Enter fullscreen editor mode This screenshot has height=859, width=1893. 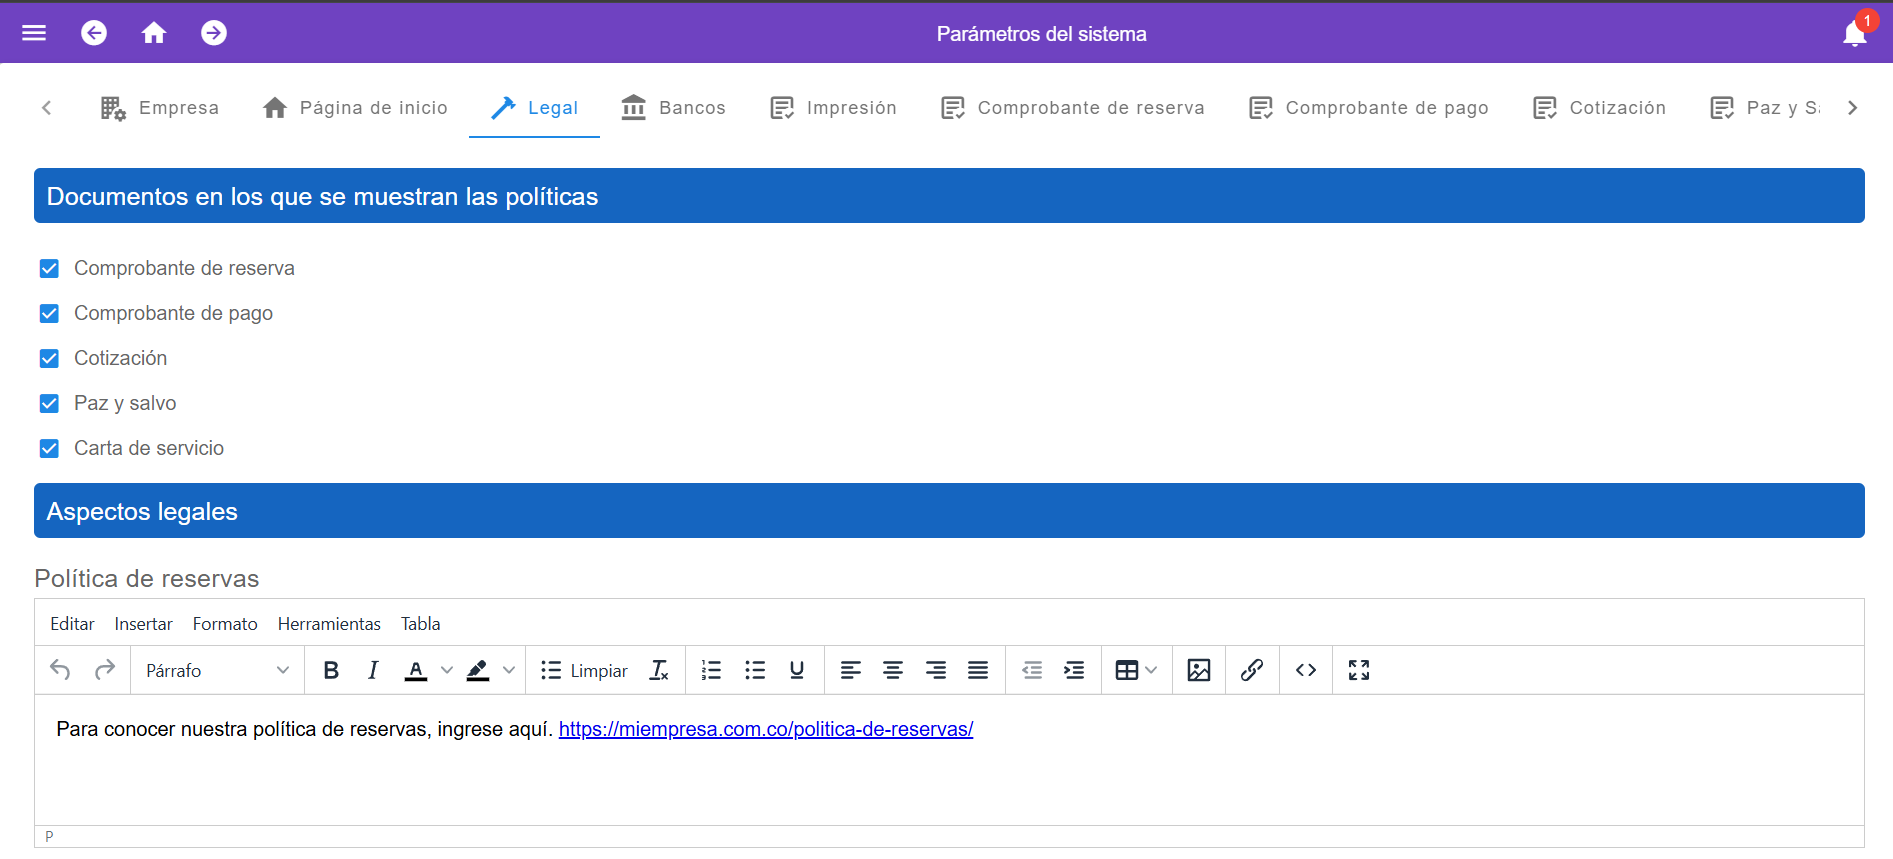point(1358,670)
